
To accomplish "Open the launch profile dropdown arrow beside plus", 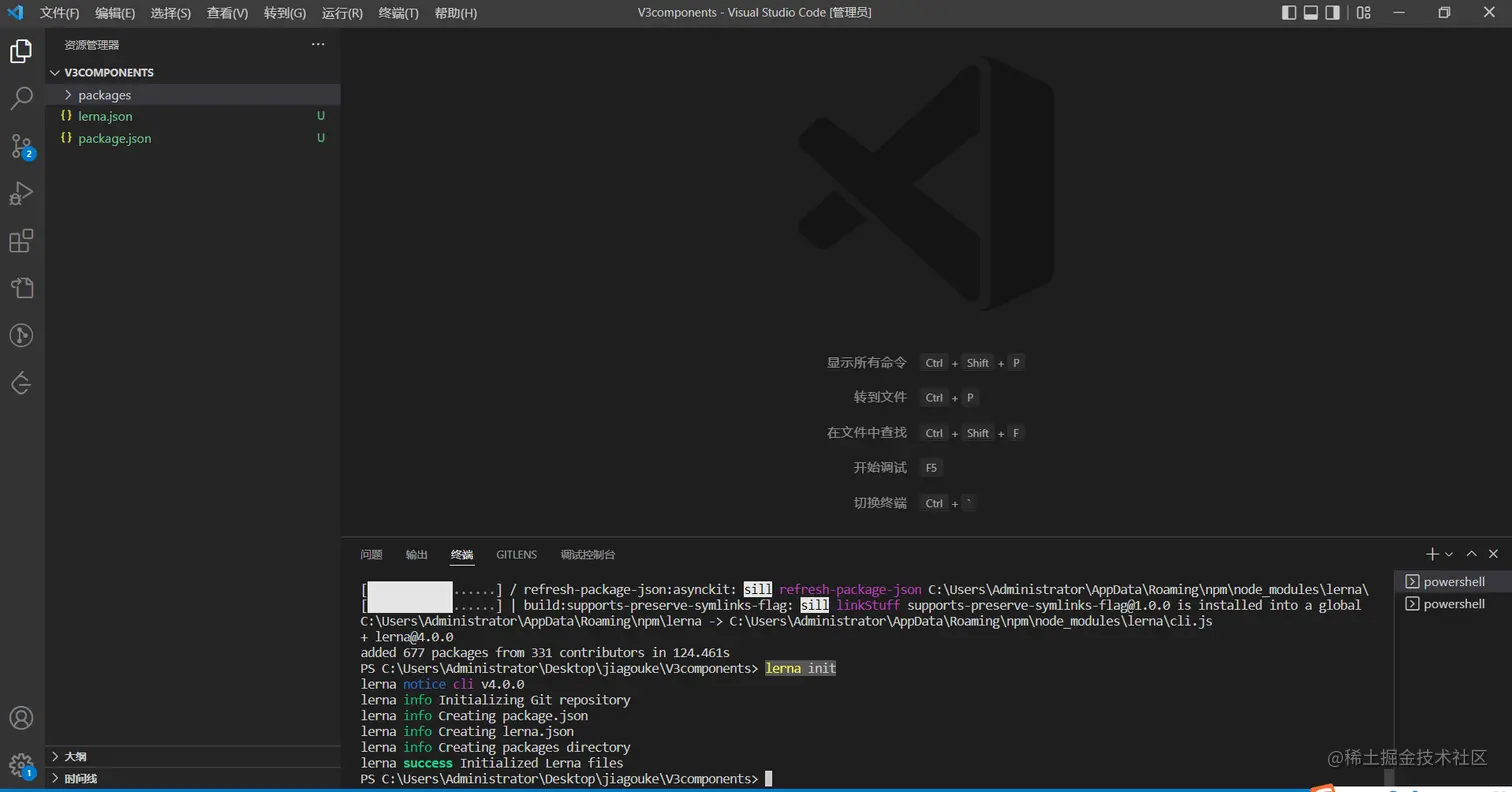I will click(x=1448, y=554).
